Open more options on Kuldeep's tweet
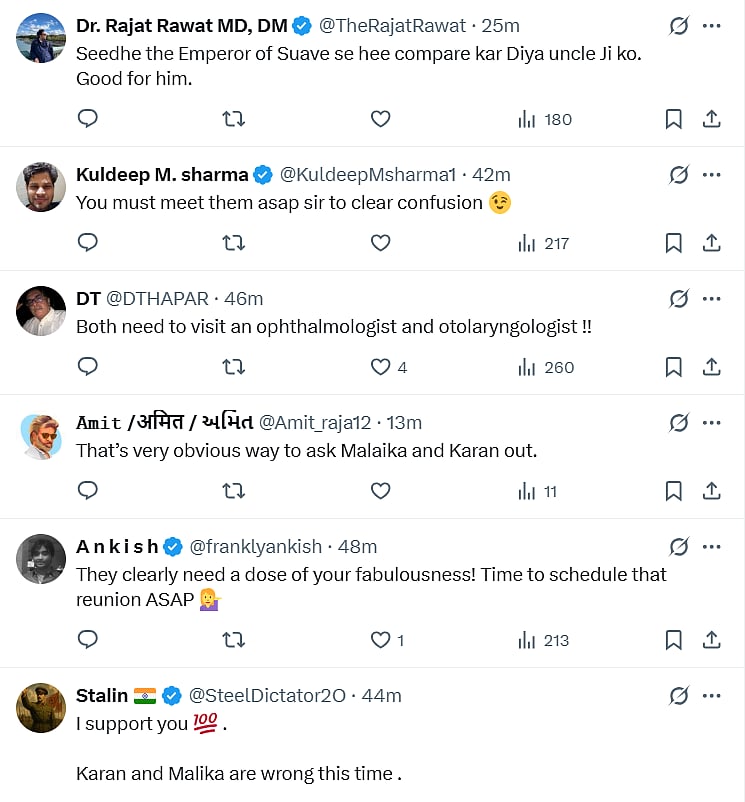 712,175
